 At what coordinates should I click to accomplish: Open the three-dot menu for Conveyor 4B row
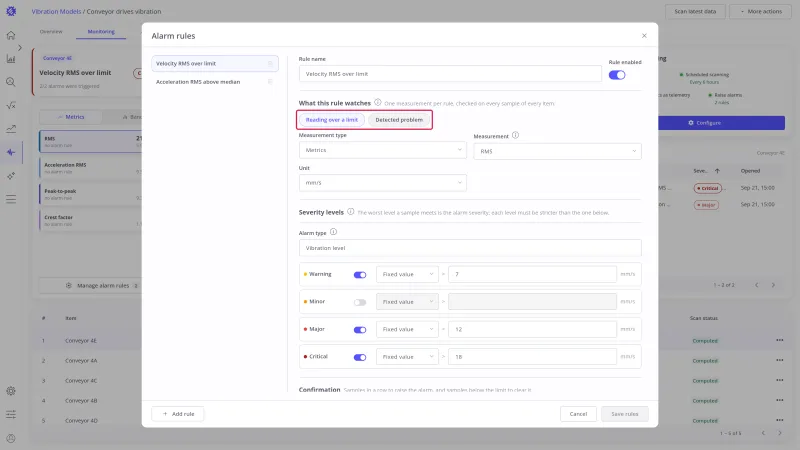pos(780,400)
